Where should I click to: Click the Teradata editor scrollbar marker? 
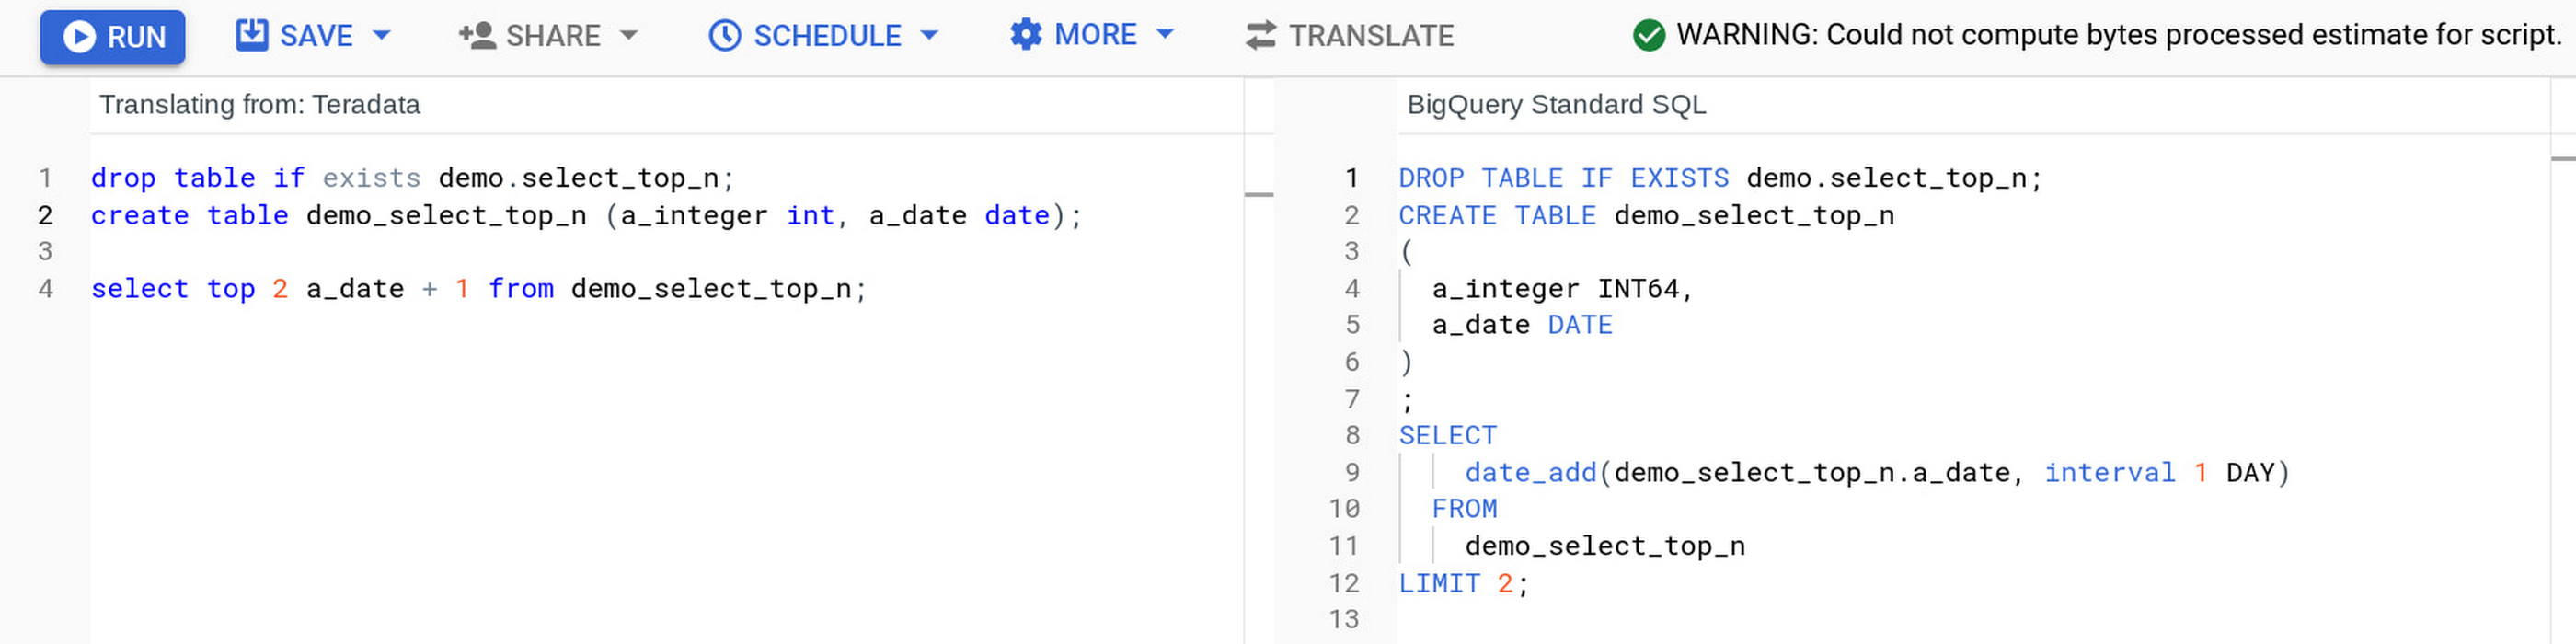[1258, 194]
